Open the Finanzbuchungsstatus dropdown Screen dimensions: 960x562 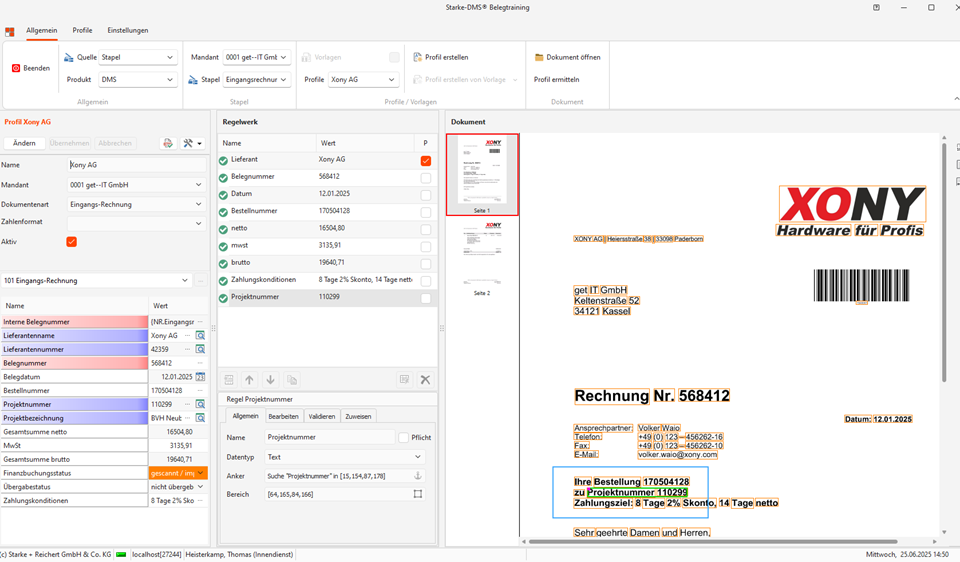click(x=178, y=473)
